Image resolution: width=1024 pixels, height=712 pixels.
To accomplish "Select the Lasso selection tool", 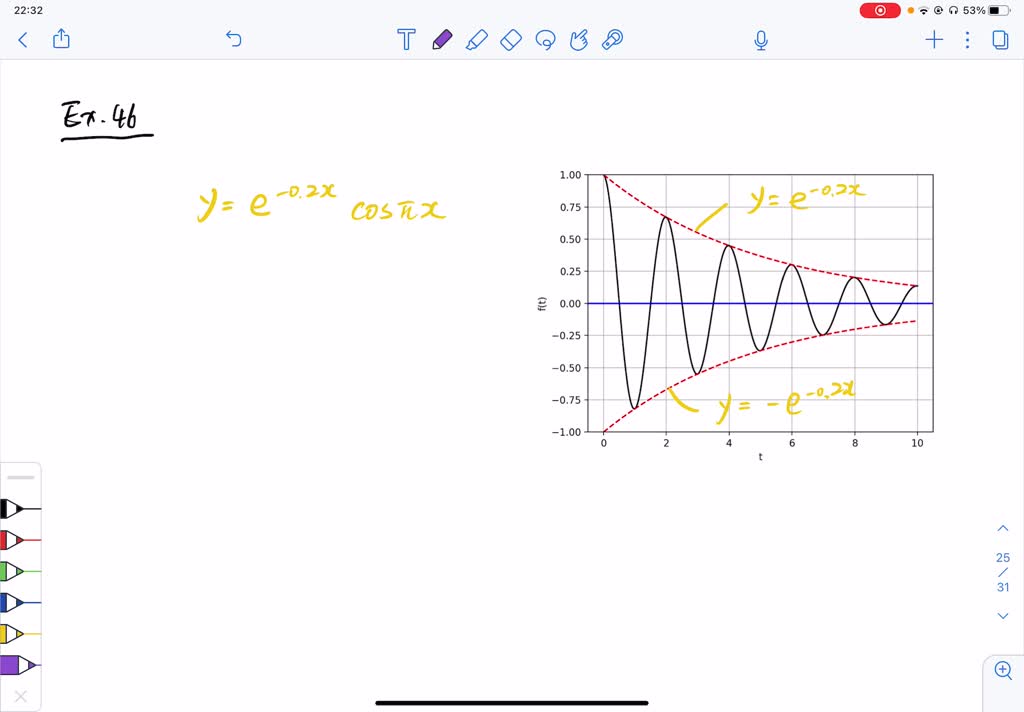I will [545, 40].
